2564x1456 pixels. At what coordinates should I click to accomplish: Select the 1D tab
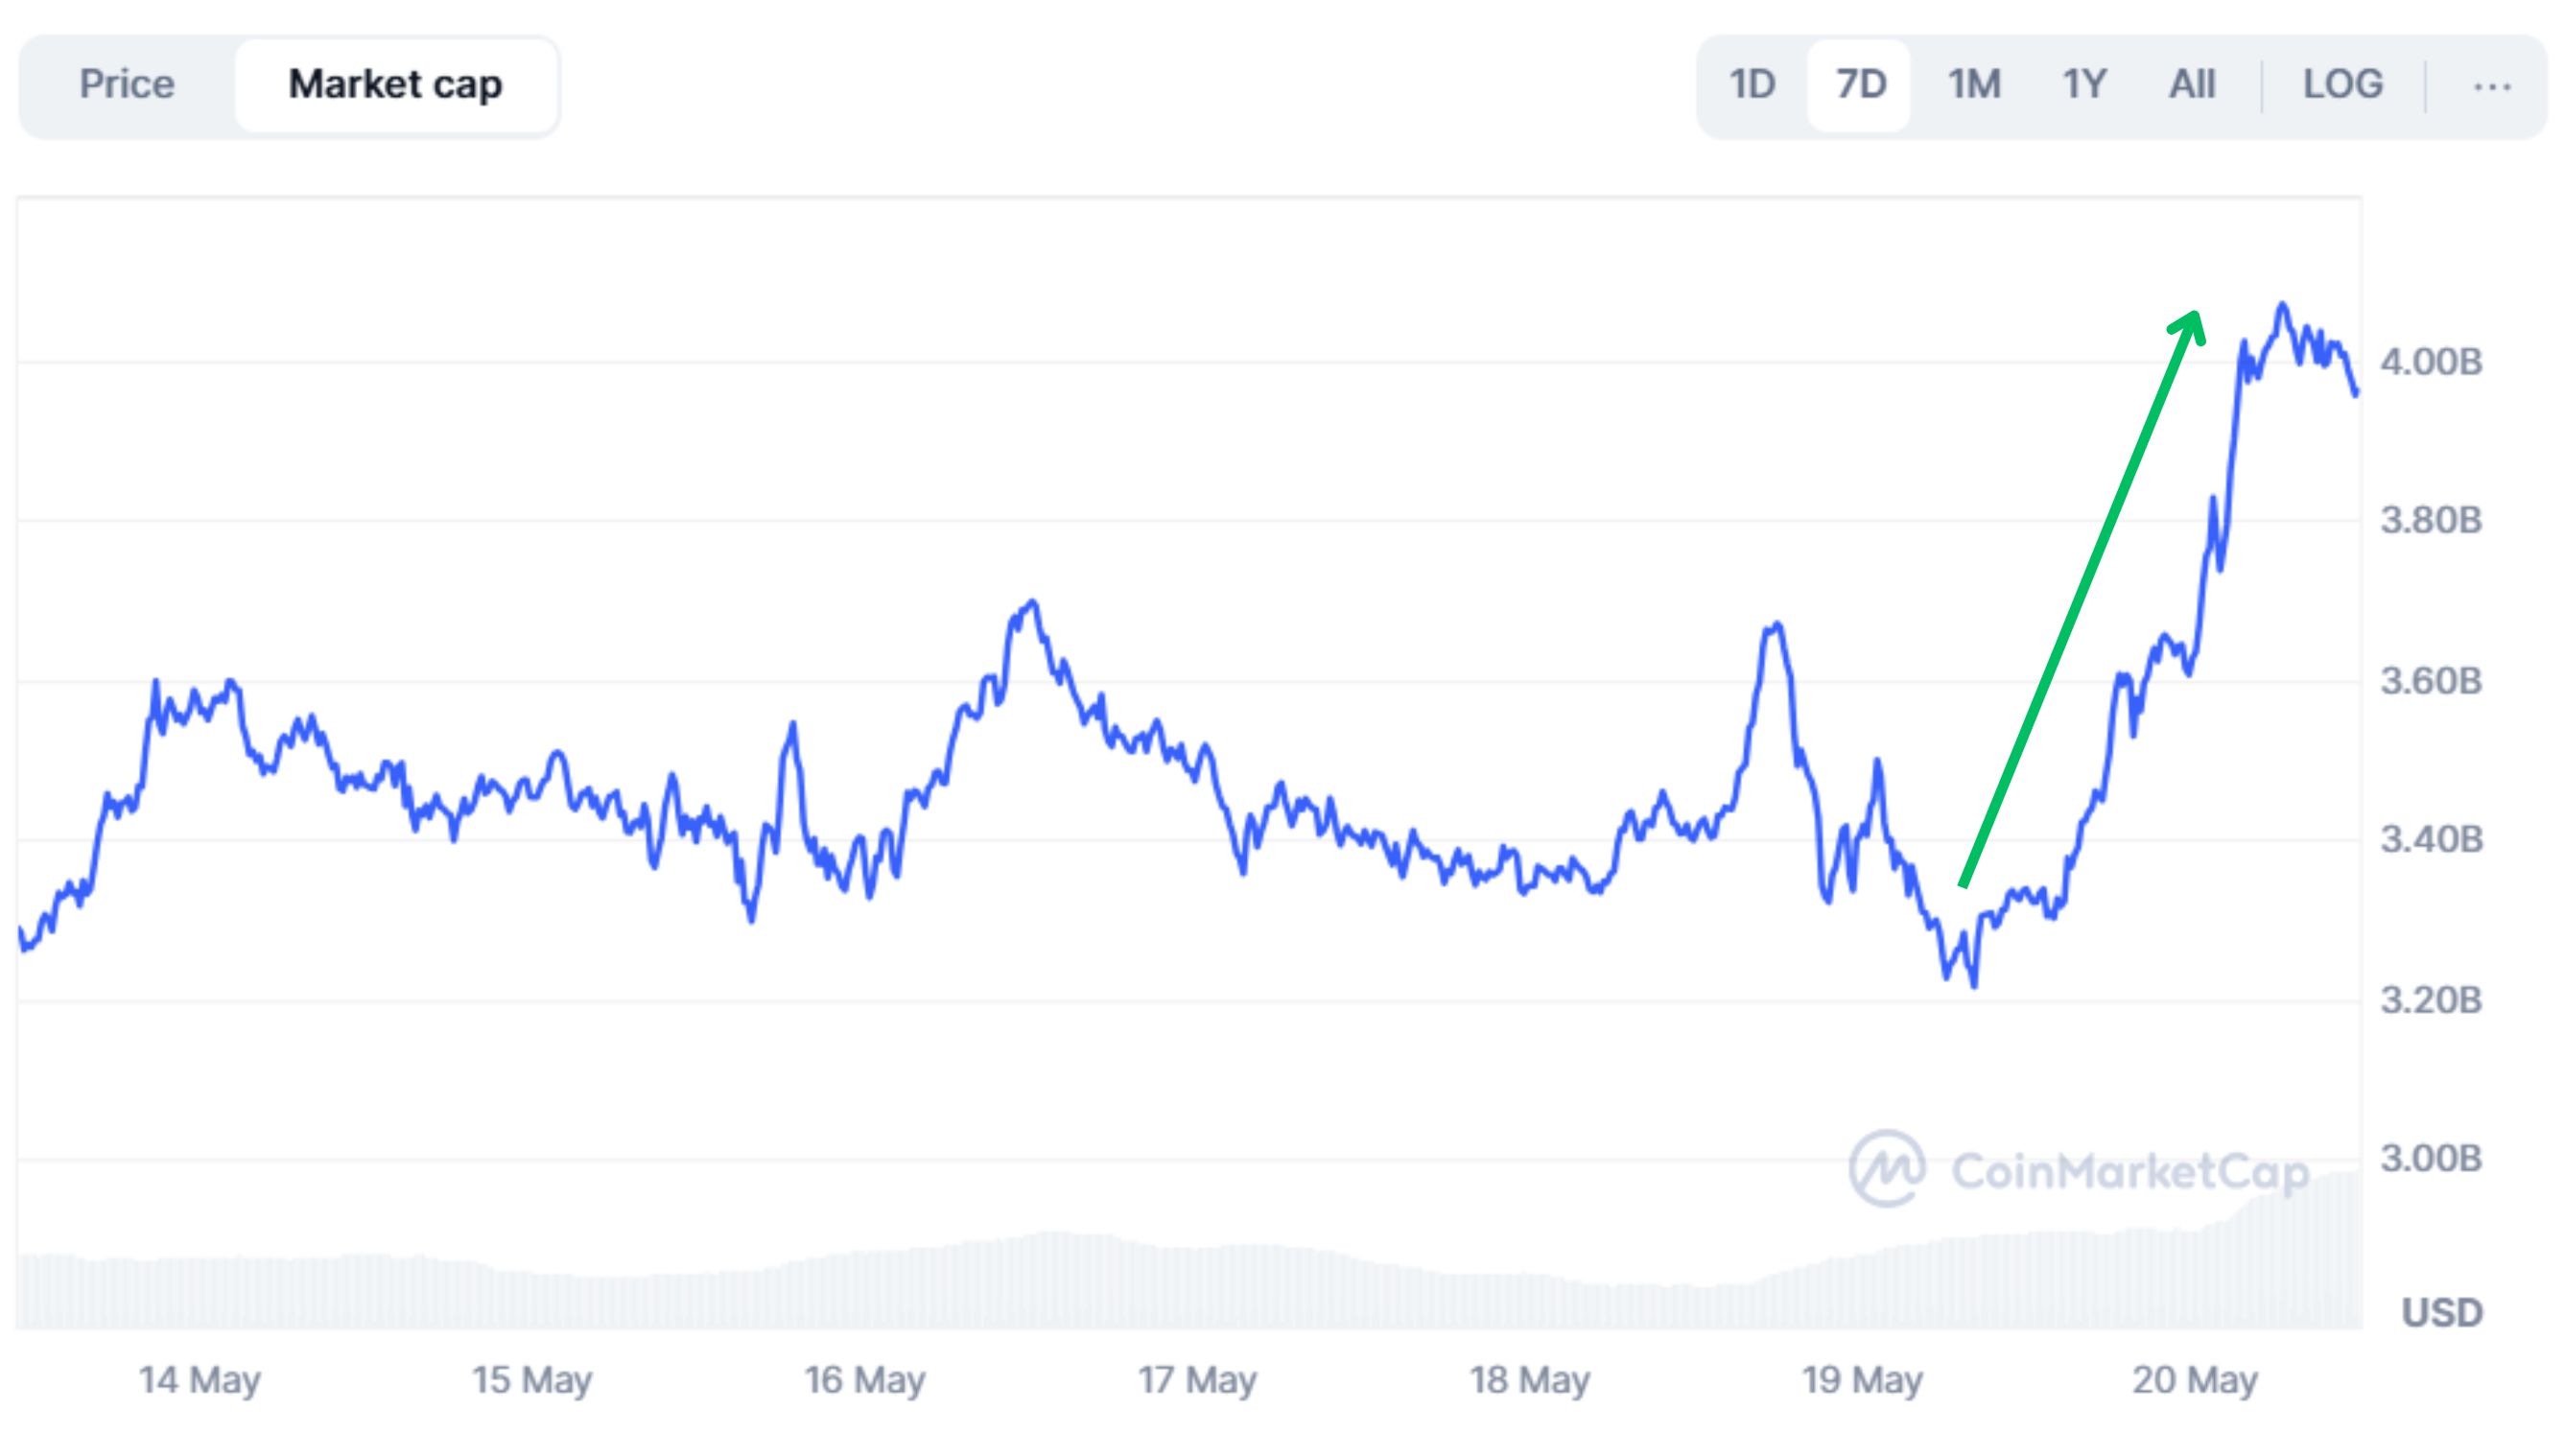(1753, 84)
